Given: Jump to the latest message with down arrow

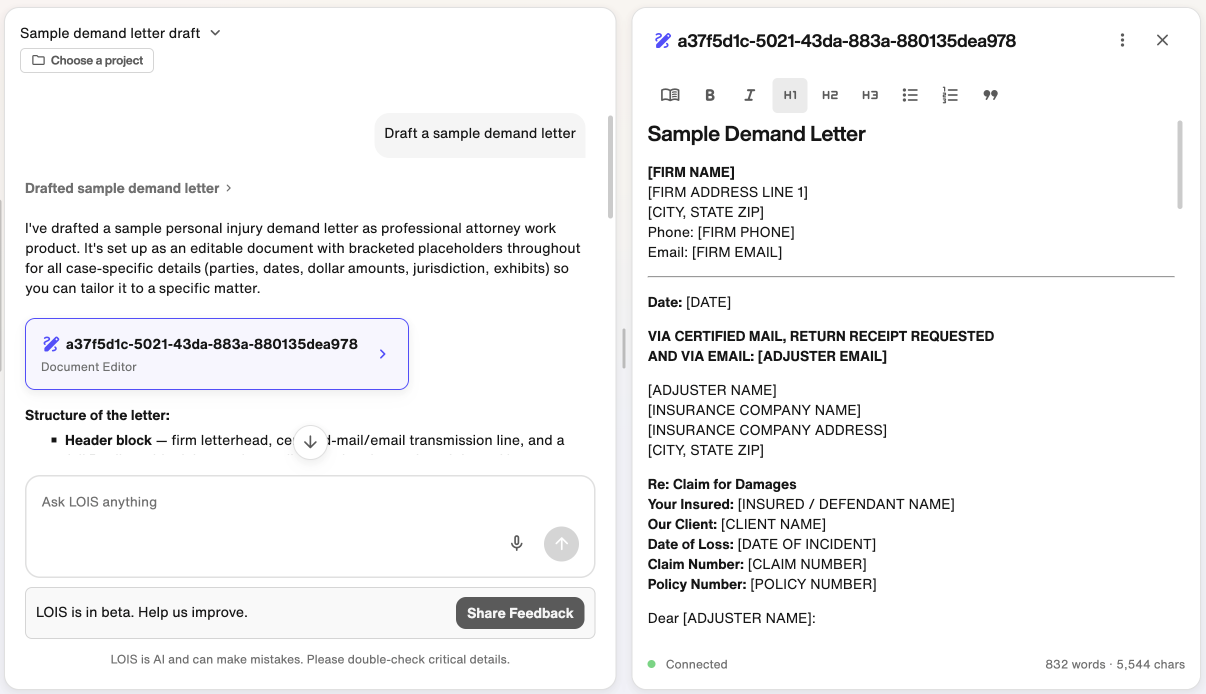Looking at the screenshot, I should pos(310,442).
